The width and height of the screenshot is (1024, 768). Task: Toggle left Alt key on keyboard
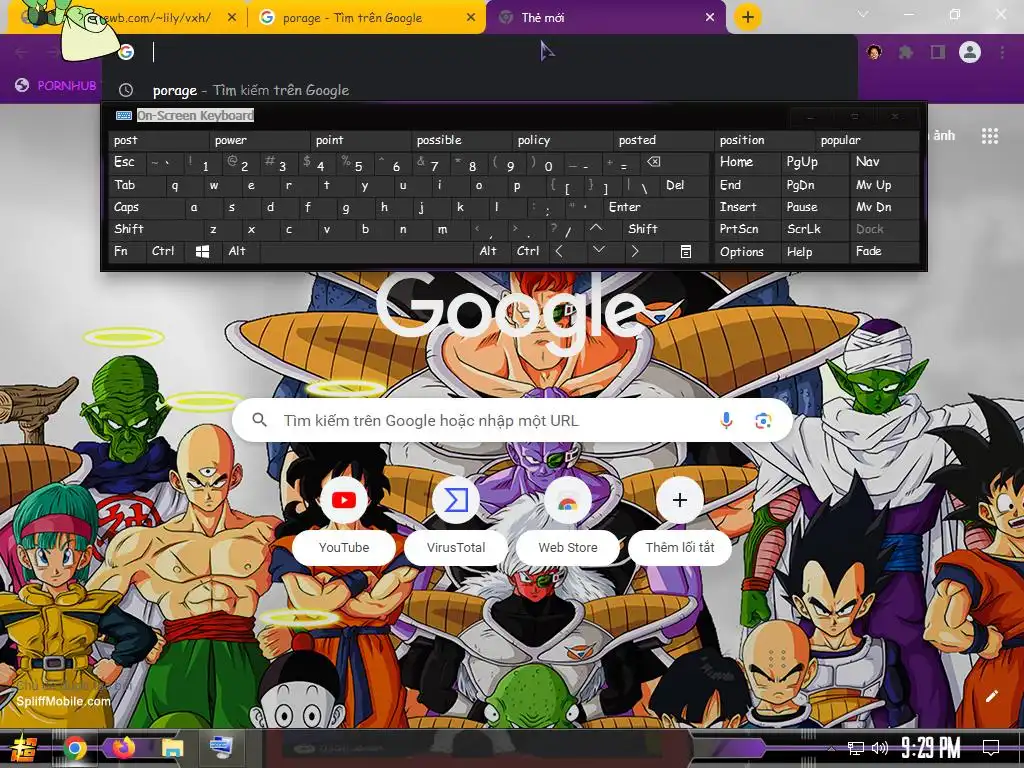click(240, 251)
